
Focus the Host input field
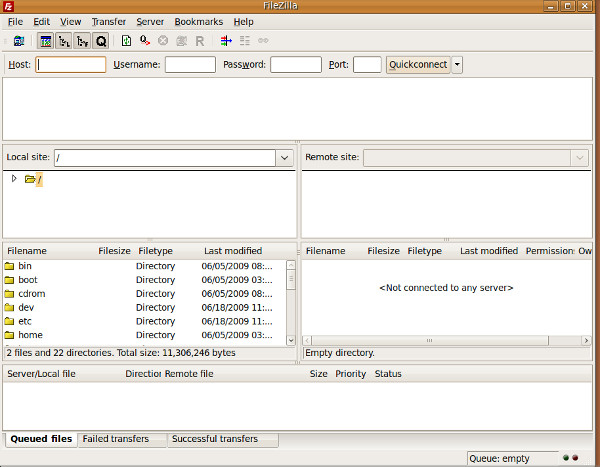coord(71,65)
